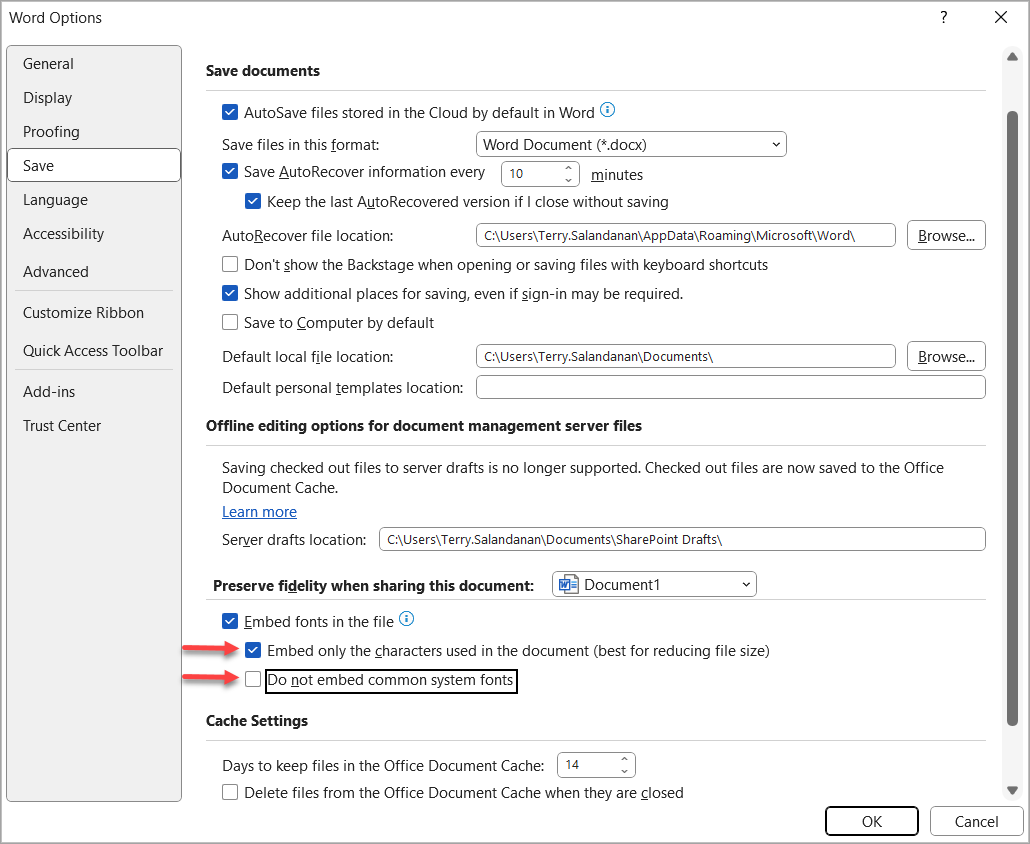Toggle Embed fonts in the file checkbox
The height and width of the screenshot is (844, 1030).
click(230, 621)
